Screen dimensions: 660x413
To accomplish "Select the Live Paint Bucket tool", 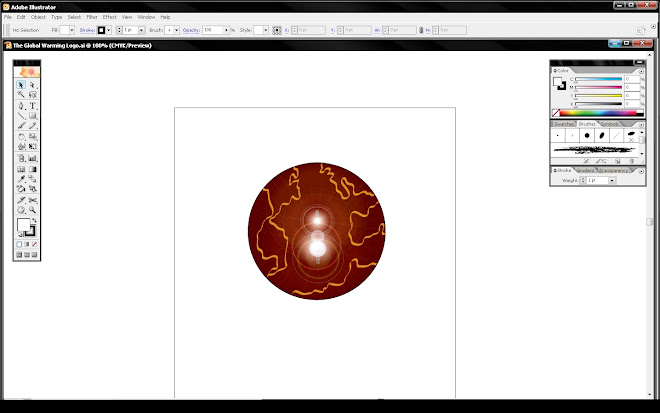I will [x=21, y=189].
